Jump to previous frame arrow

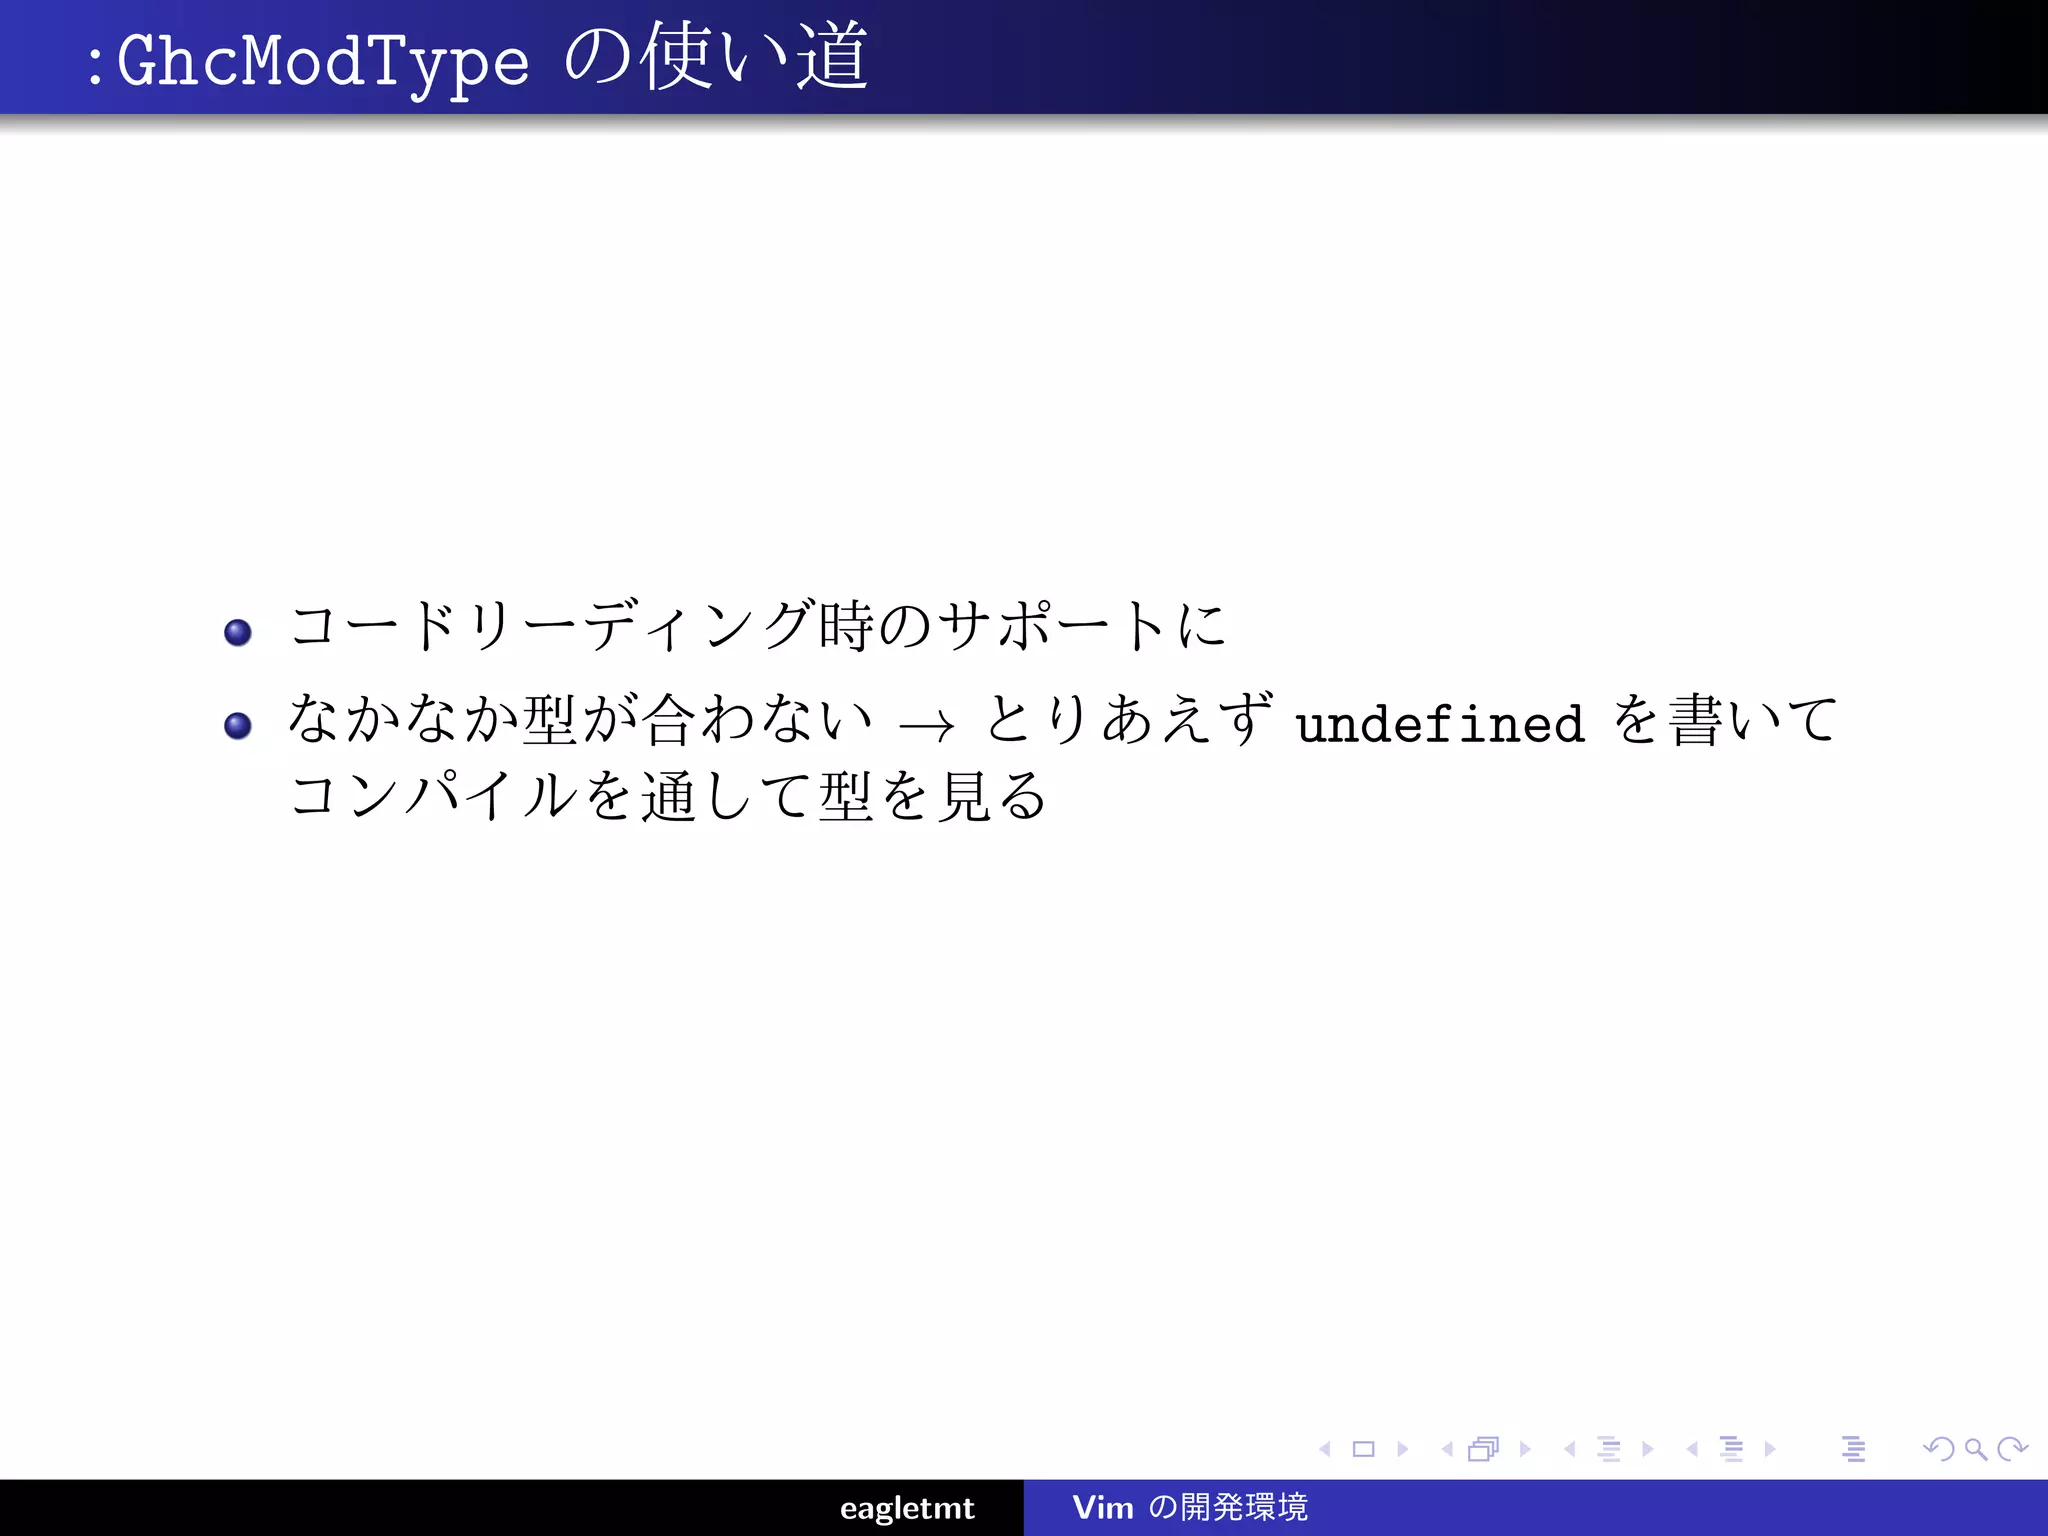[x=1447, y=1449]
